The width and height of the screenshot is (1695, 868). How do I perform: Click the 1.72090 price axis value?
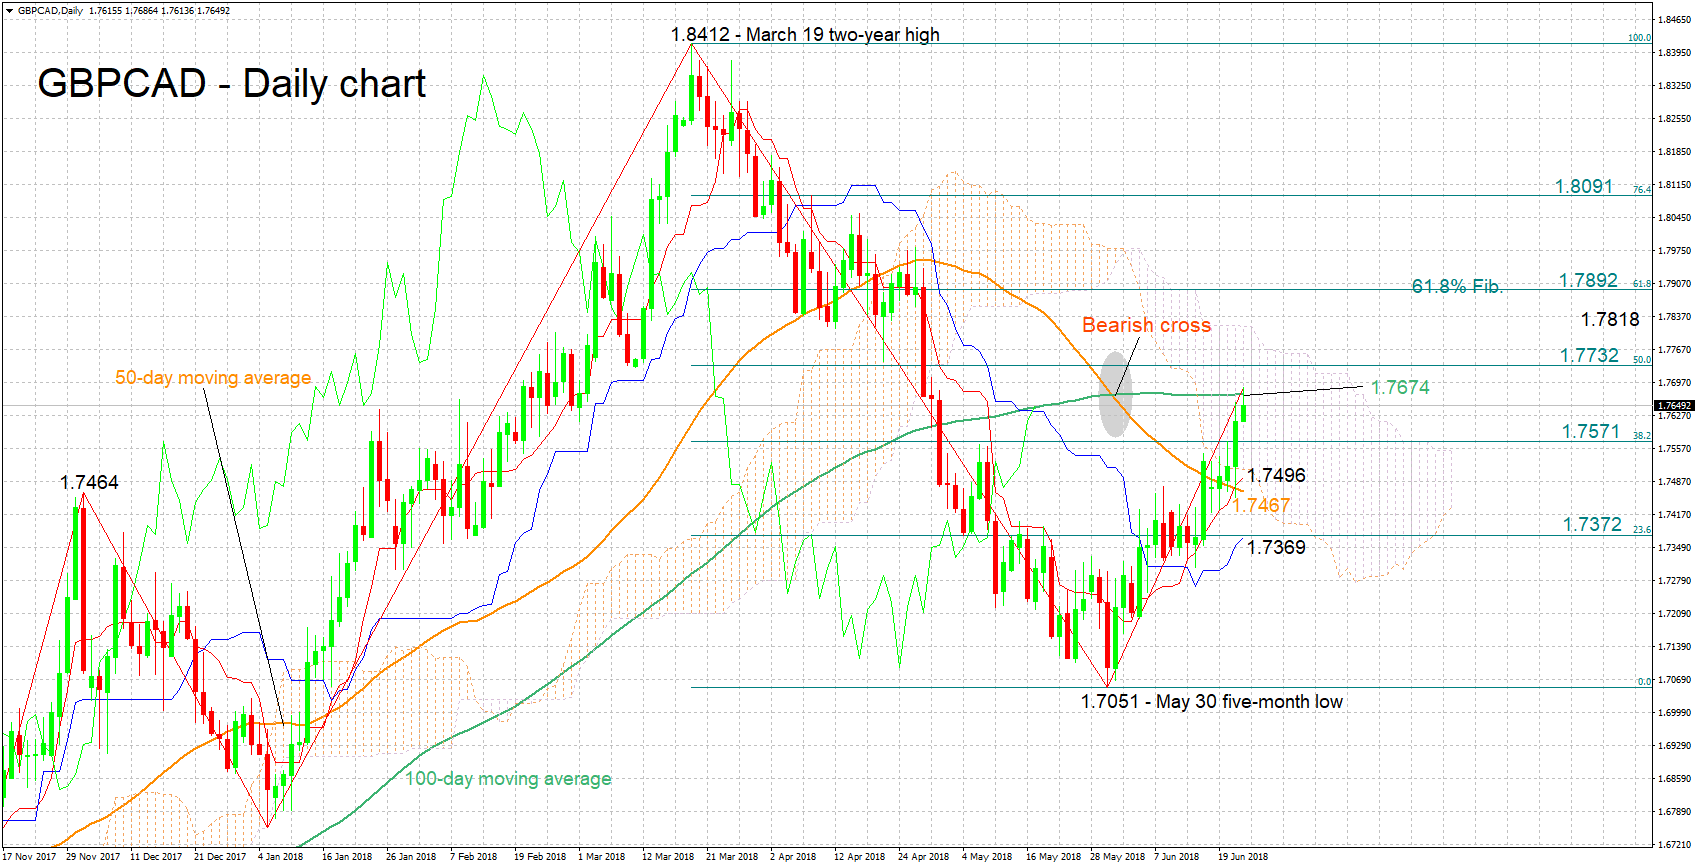1674,614
